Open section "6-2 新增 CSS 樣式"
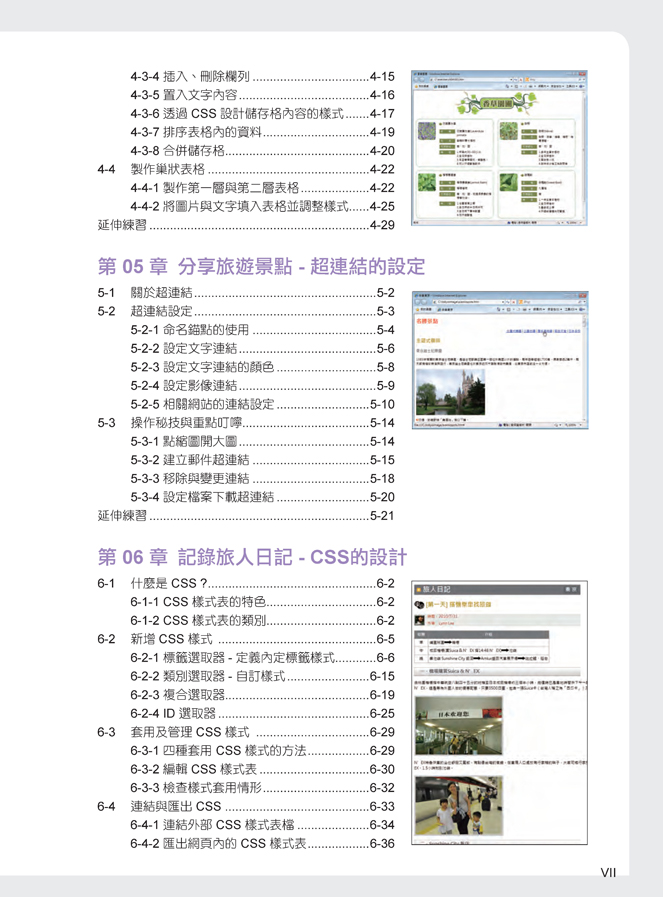Screen dimensions: 663x897 [x=246, y=639]
